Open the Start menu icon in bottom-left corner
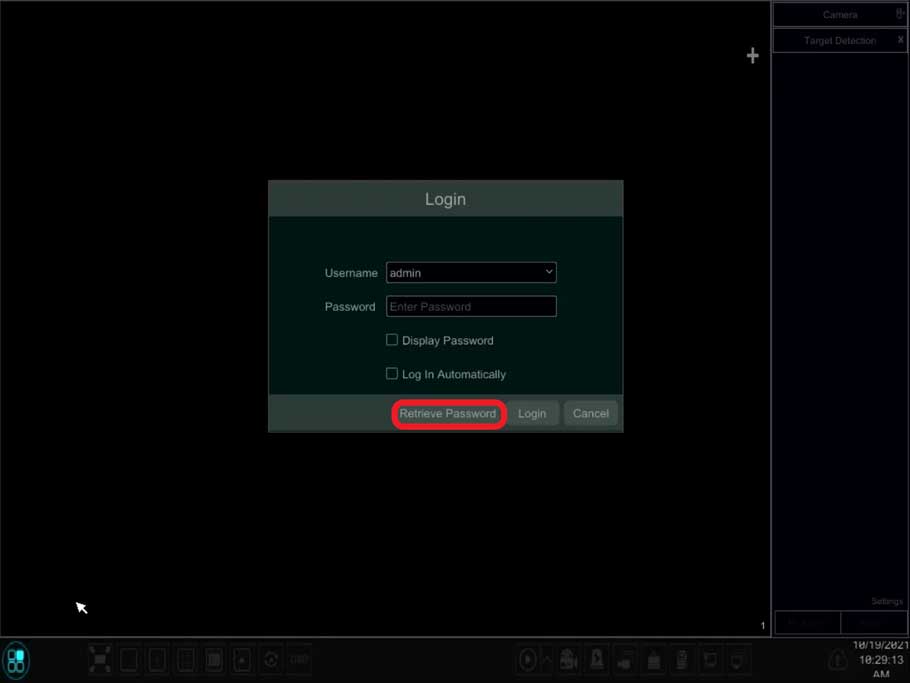The width and height of the screenshot is (910, 683). click(x=16, y=660)
